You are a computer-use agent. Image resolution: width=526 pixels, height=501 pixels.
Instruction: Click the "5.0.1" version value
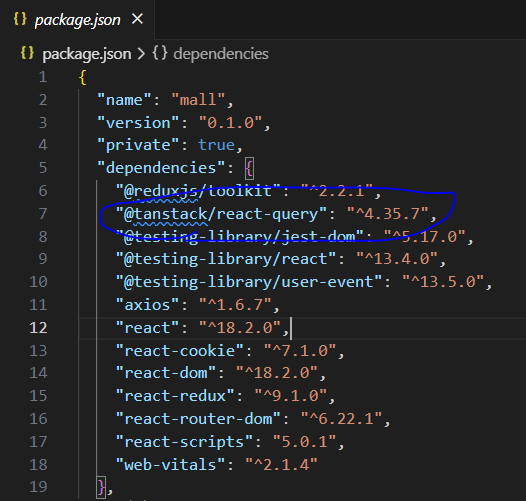[x=305, y=442]
